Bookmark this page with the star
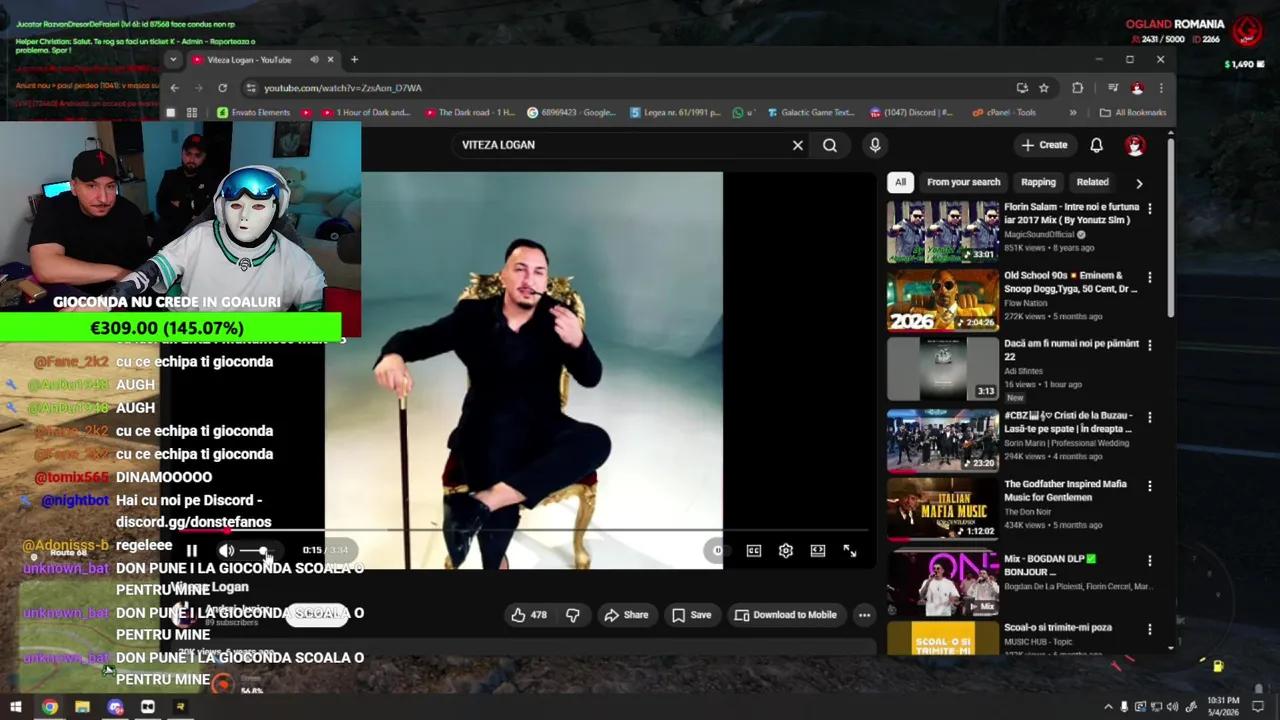 coord(1043,88)
